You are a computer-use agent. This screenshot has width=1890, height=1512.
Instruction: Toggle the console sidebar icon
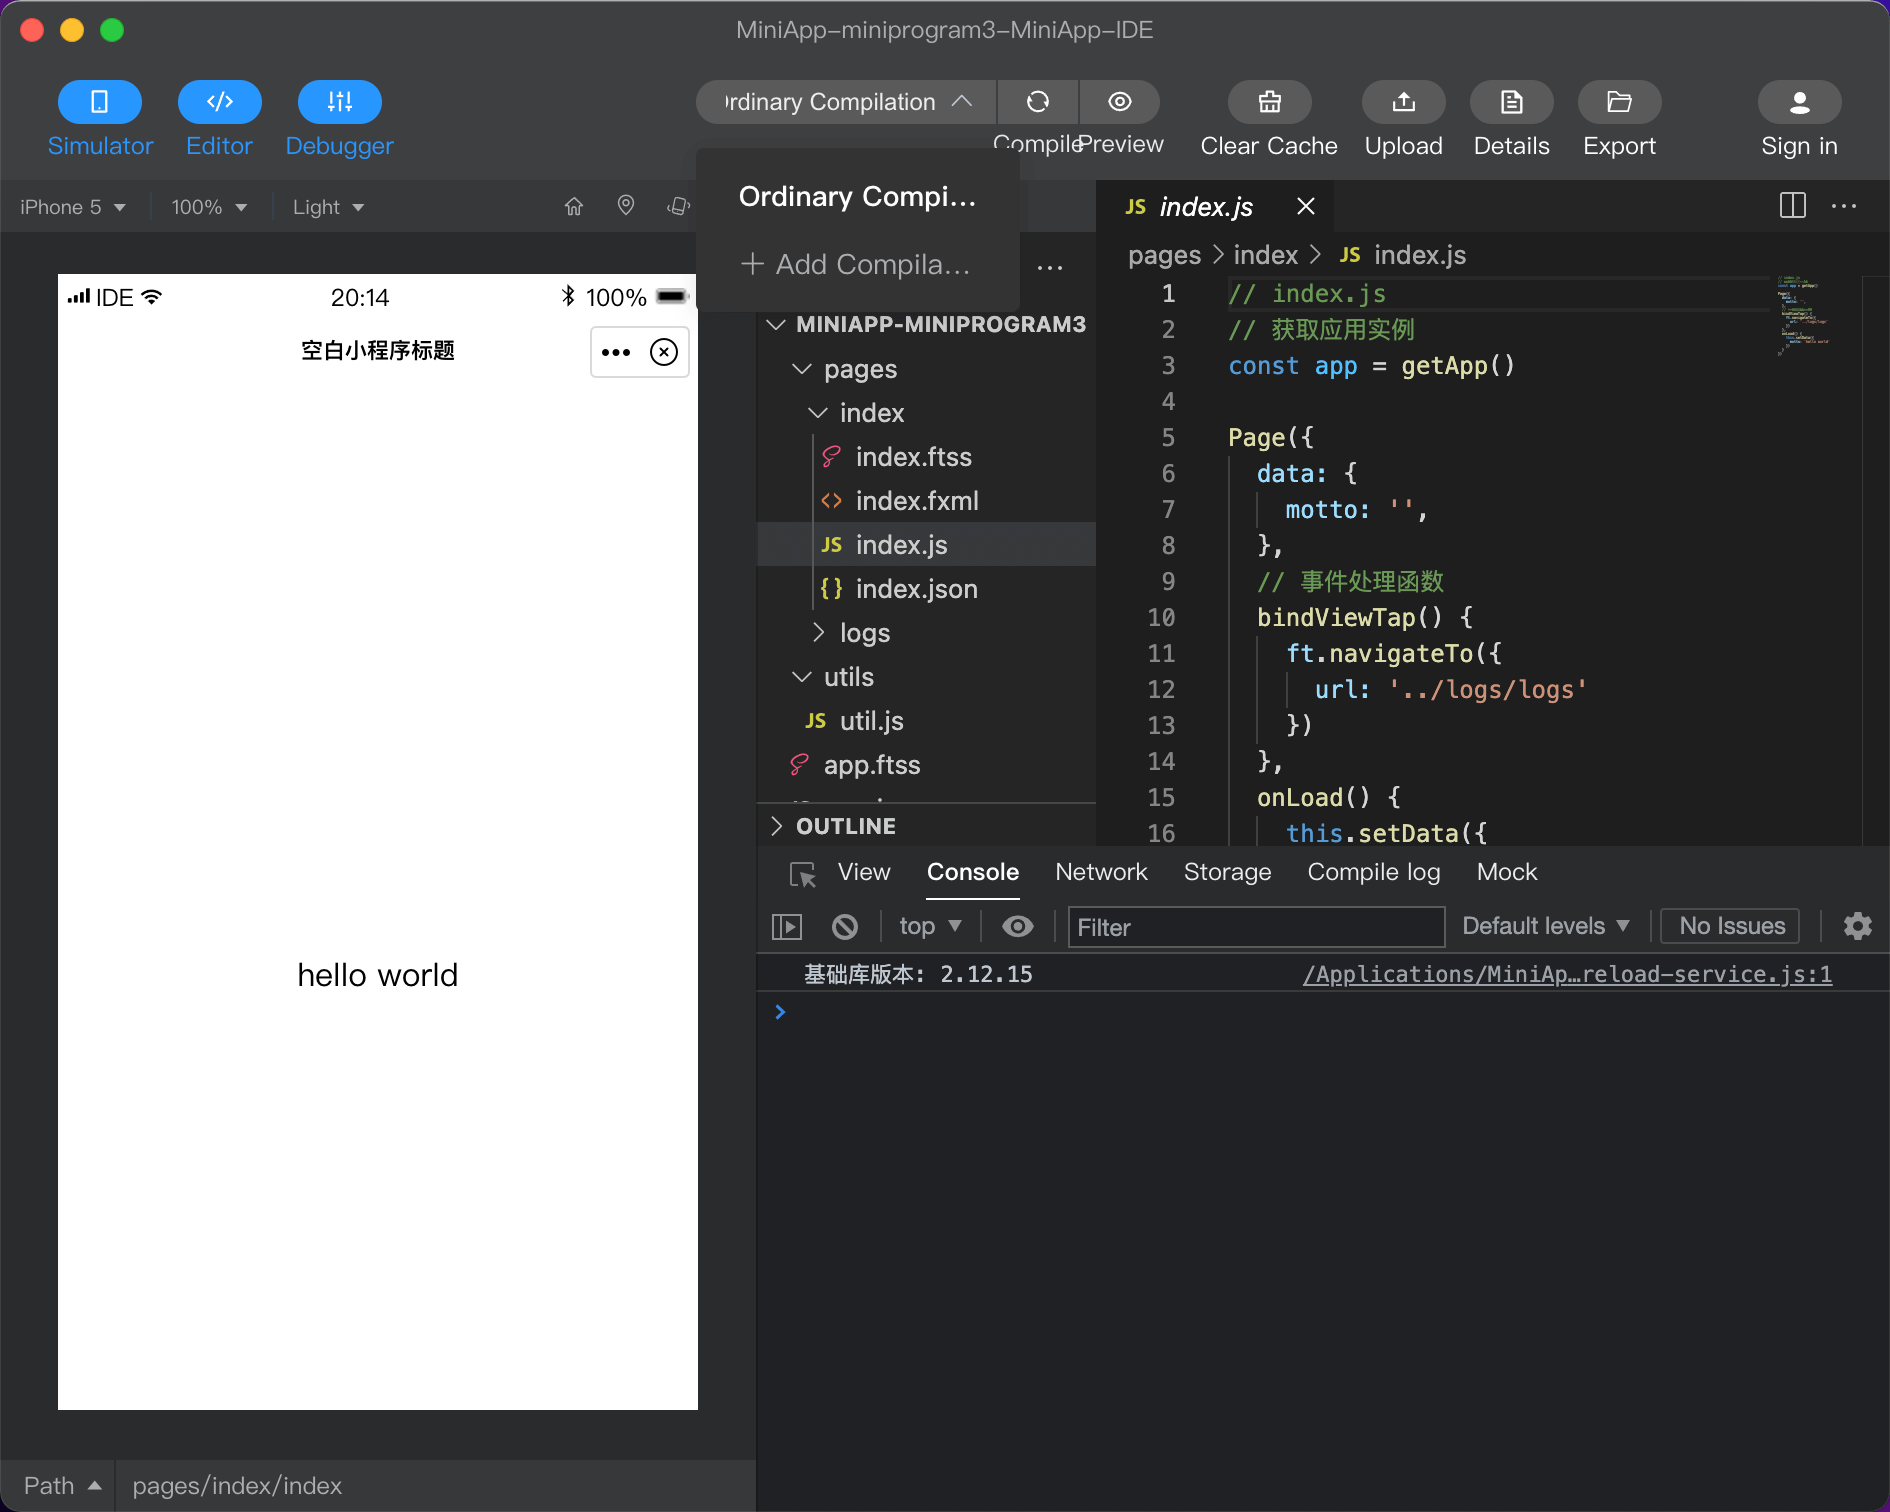tap(787, 927)
